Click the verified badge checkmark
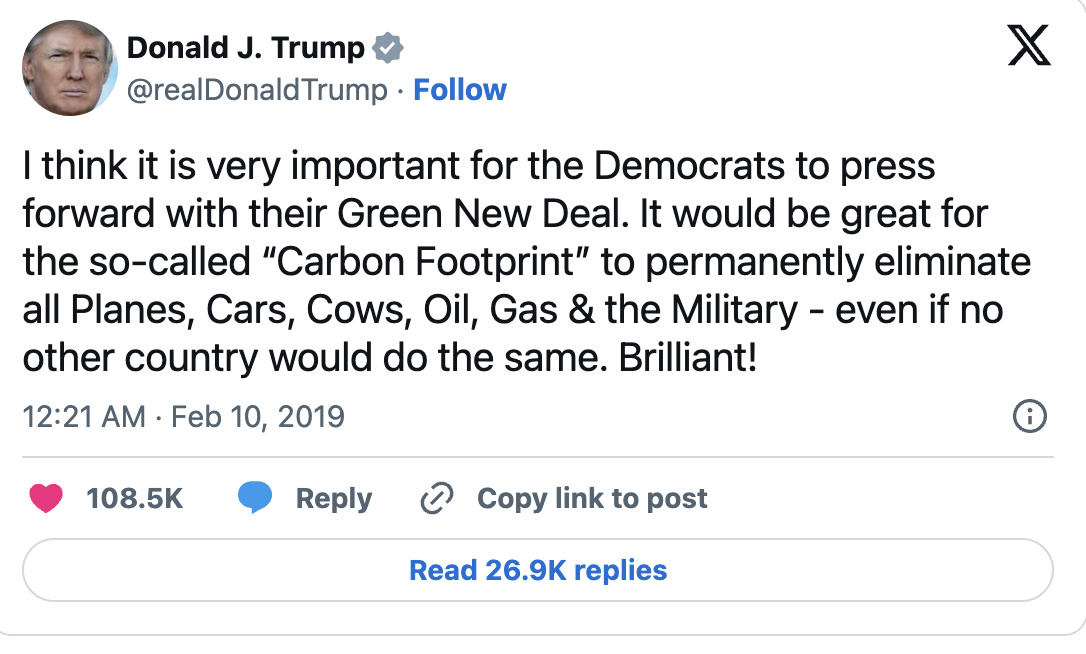1086x654 pixels. [388, 47]
